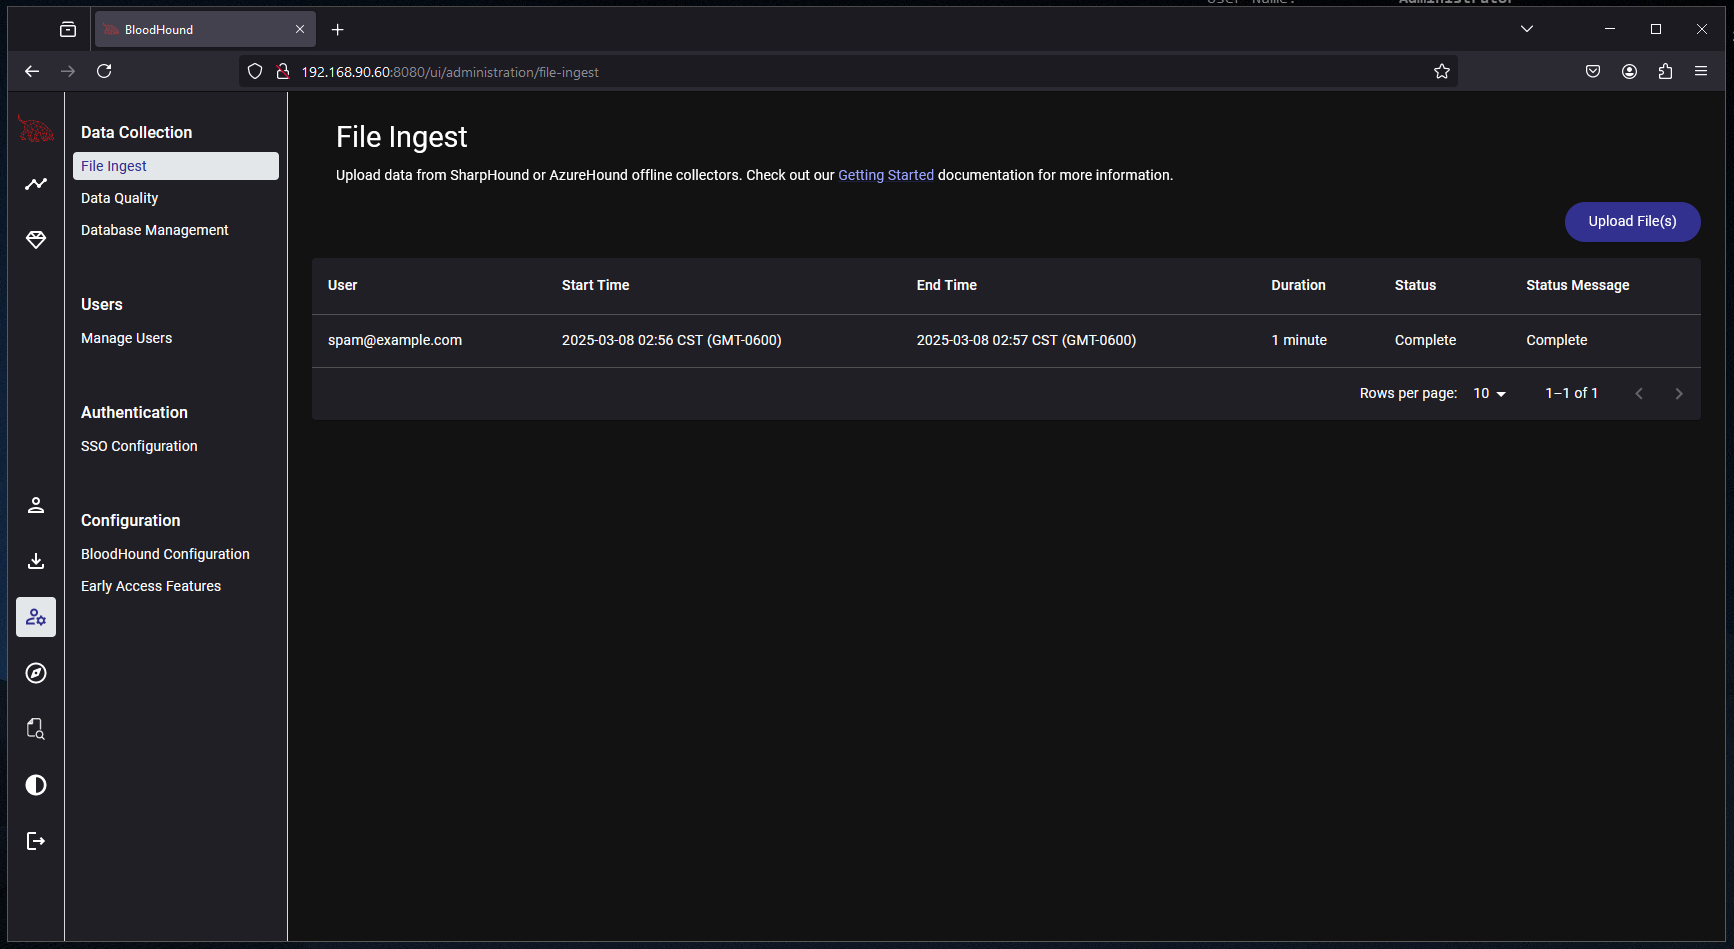This screenshot has width=1734, height=949.
Task: Bookmark this page with the star
Action: tap(1442, 71)
